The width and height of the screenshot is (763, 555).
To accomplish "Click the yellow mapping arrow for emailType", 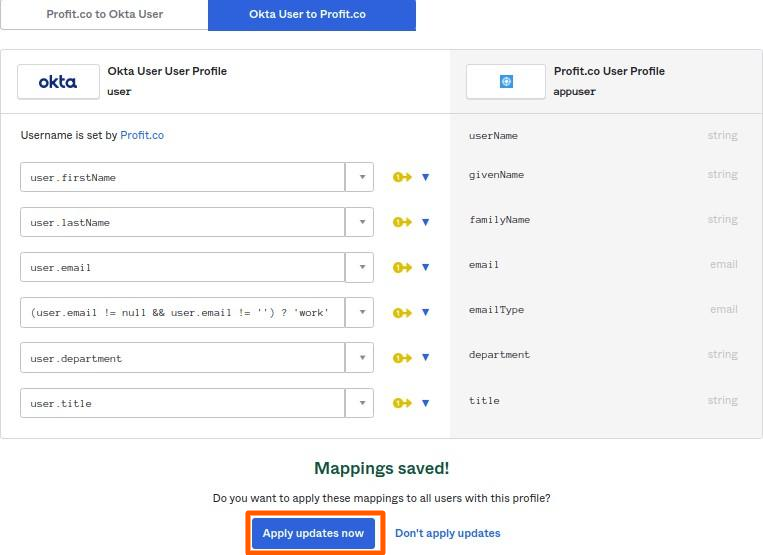I will pyautogui.click(x=402, y=313).
